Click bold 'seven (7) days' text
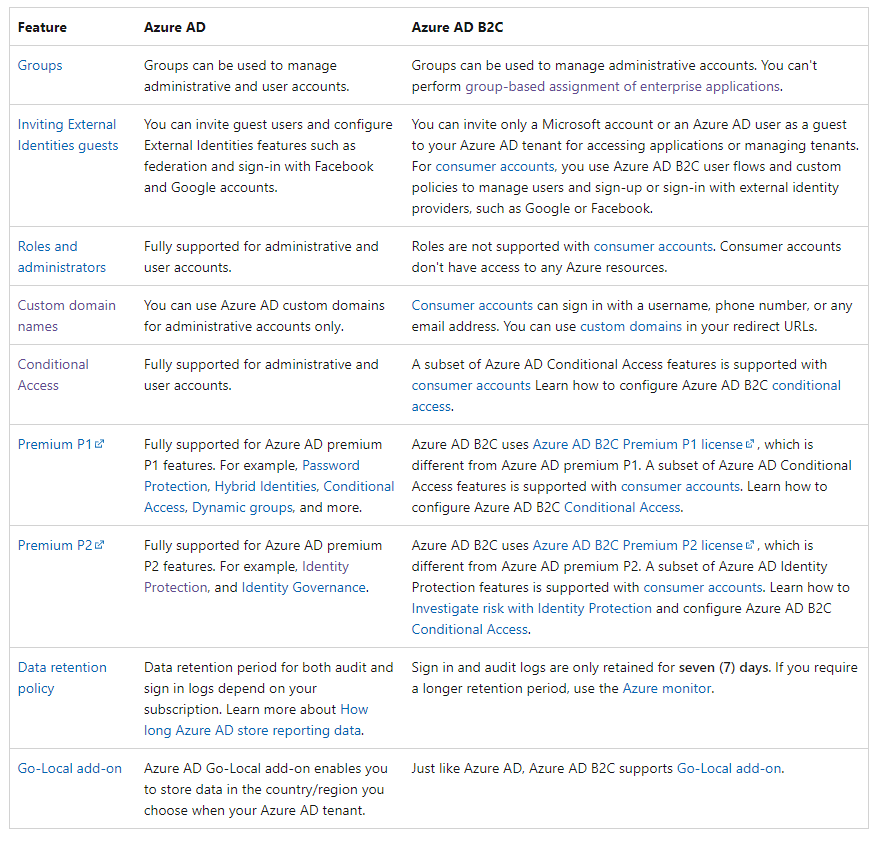 coord(724,667)
